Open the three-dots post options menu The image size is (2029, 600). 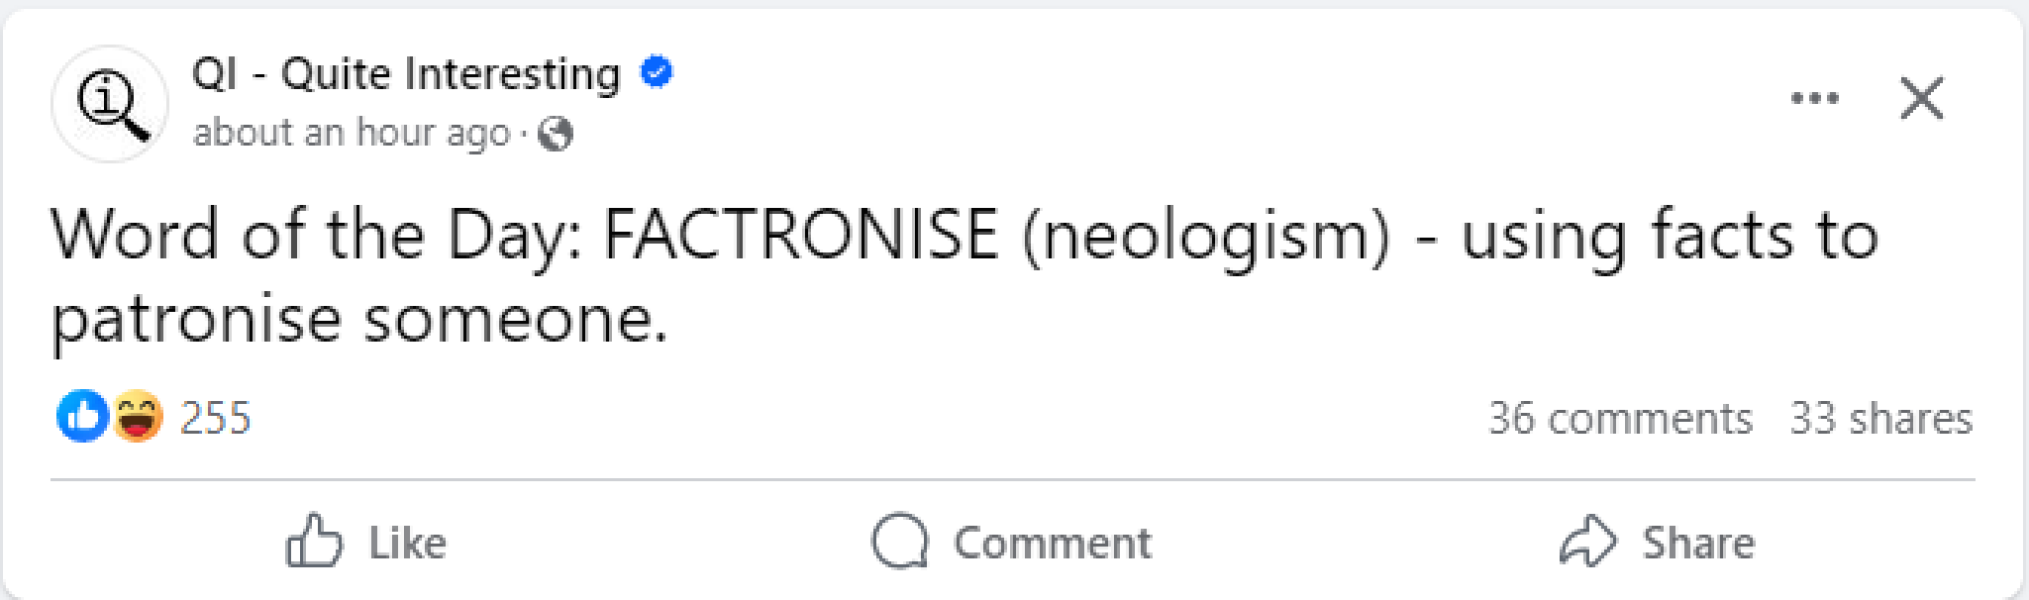(x=1814, y=98)
